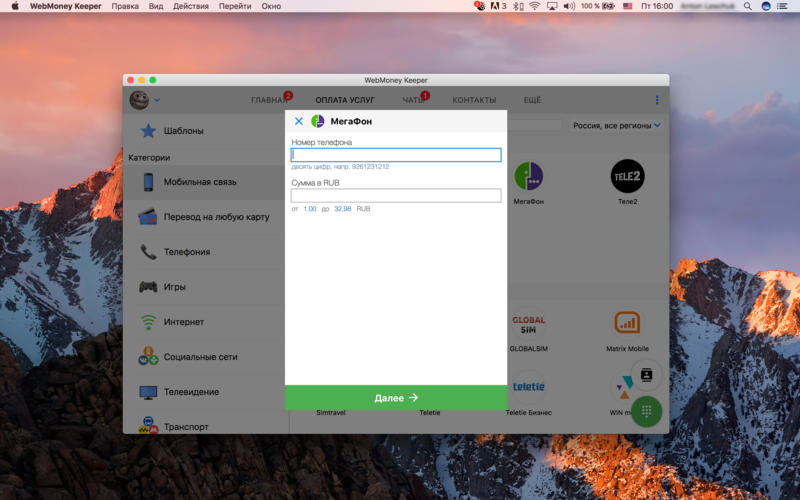Open the ЕЩЁ tab

pyautogui.click(x=532, y=100)
